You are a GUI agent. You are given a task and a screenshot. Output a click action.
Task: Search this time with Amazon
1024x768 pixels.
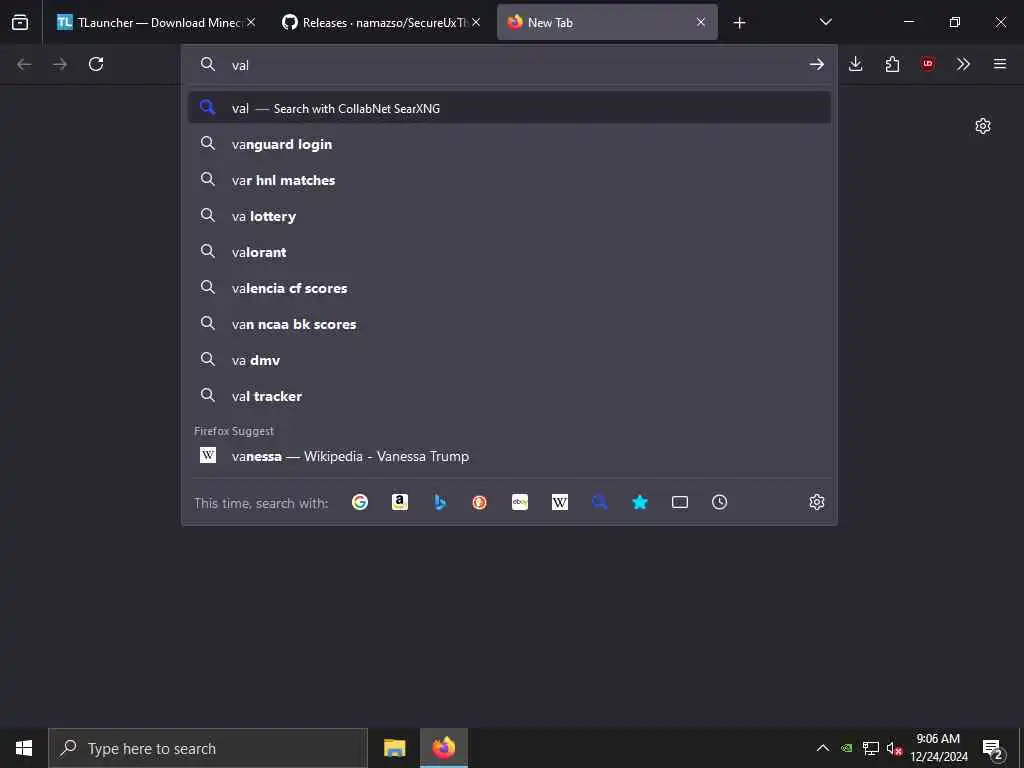(400, 502)
